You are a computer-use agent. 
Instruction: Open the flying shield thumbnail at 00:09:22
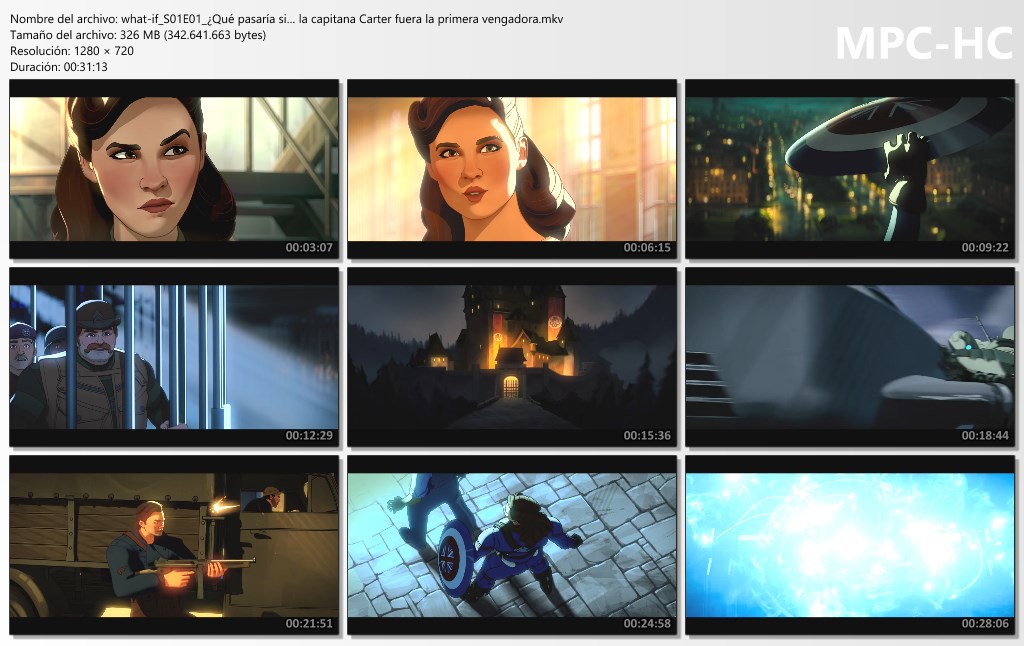(850, 169)
